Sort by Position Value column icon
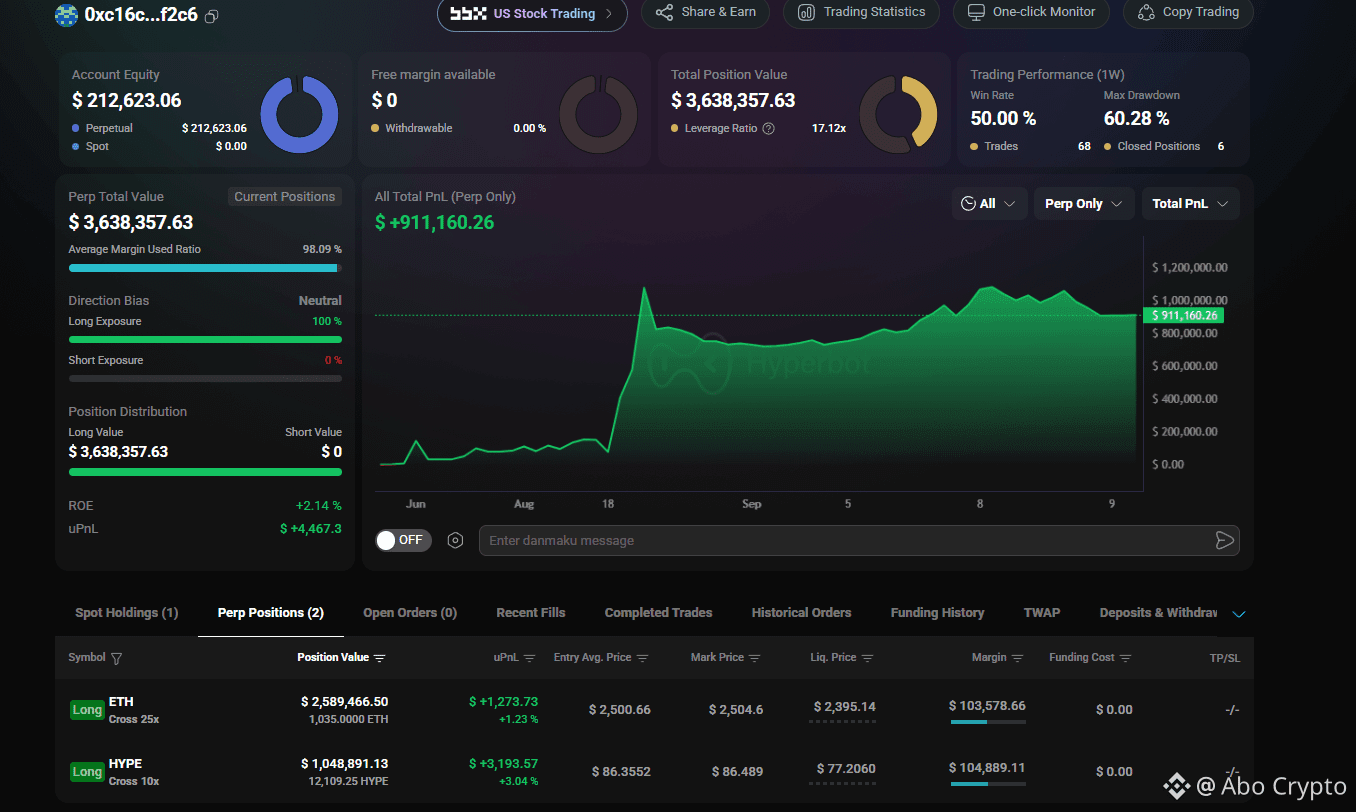1356x812 pixels. [380, 658]
